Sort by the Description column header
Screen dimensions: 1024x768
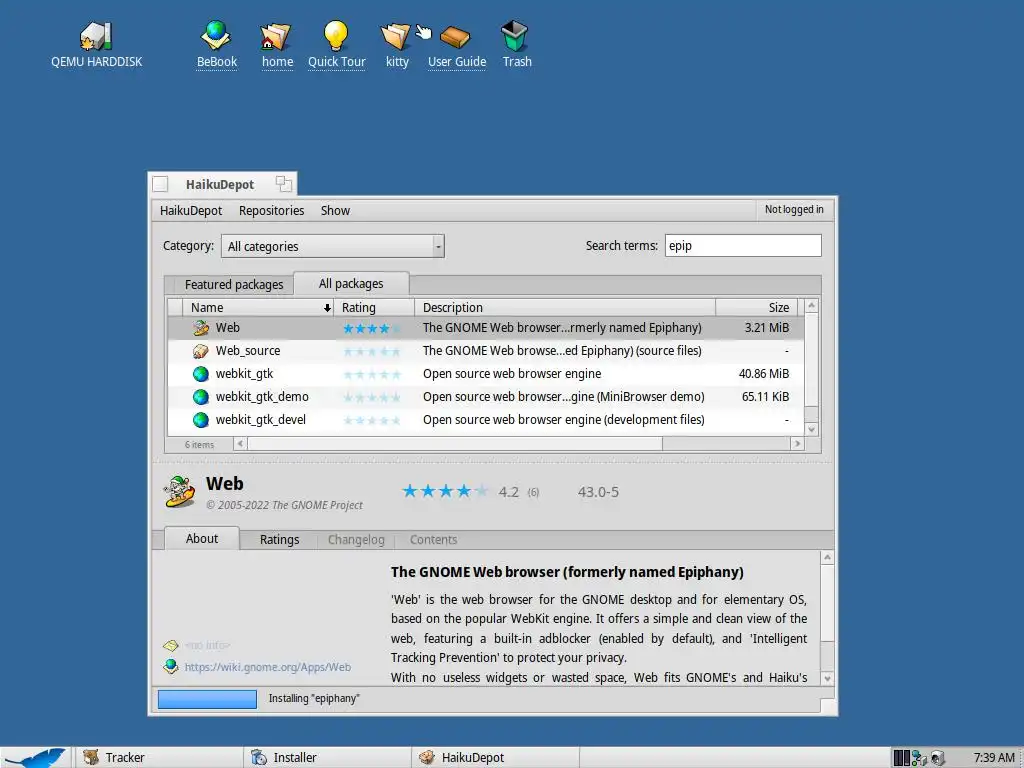pos(565,307)
